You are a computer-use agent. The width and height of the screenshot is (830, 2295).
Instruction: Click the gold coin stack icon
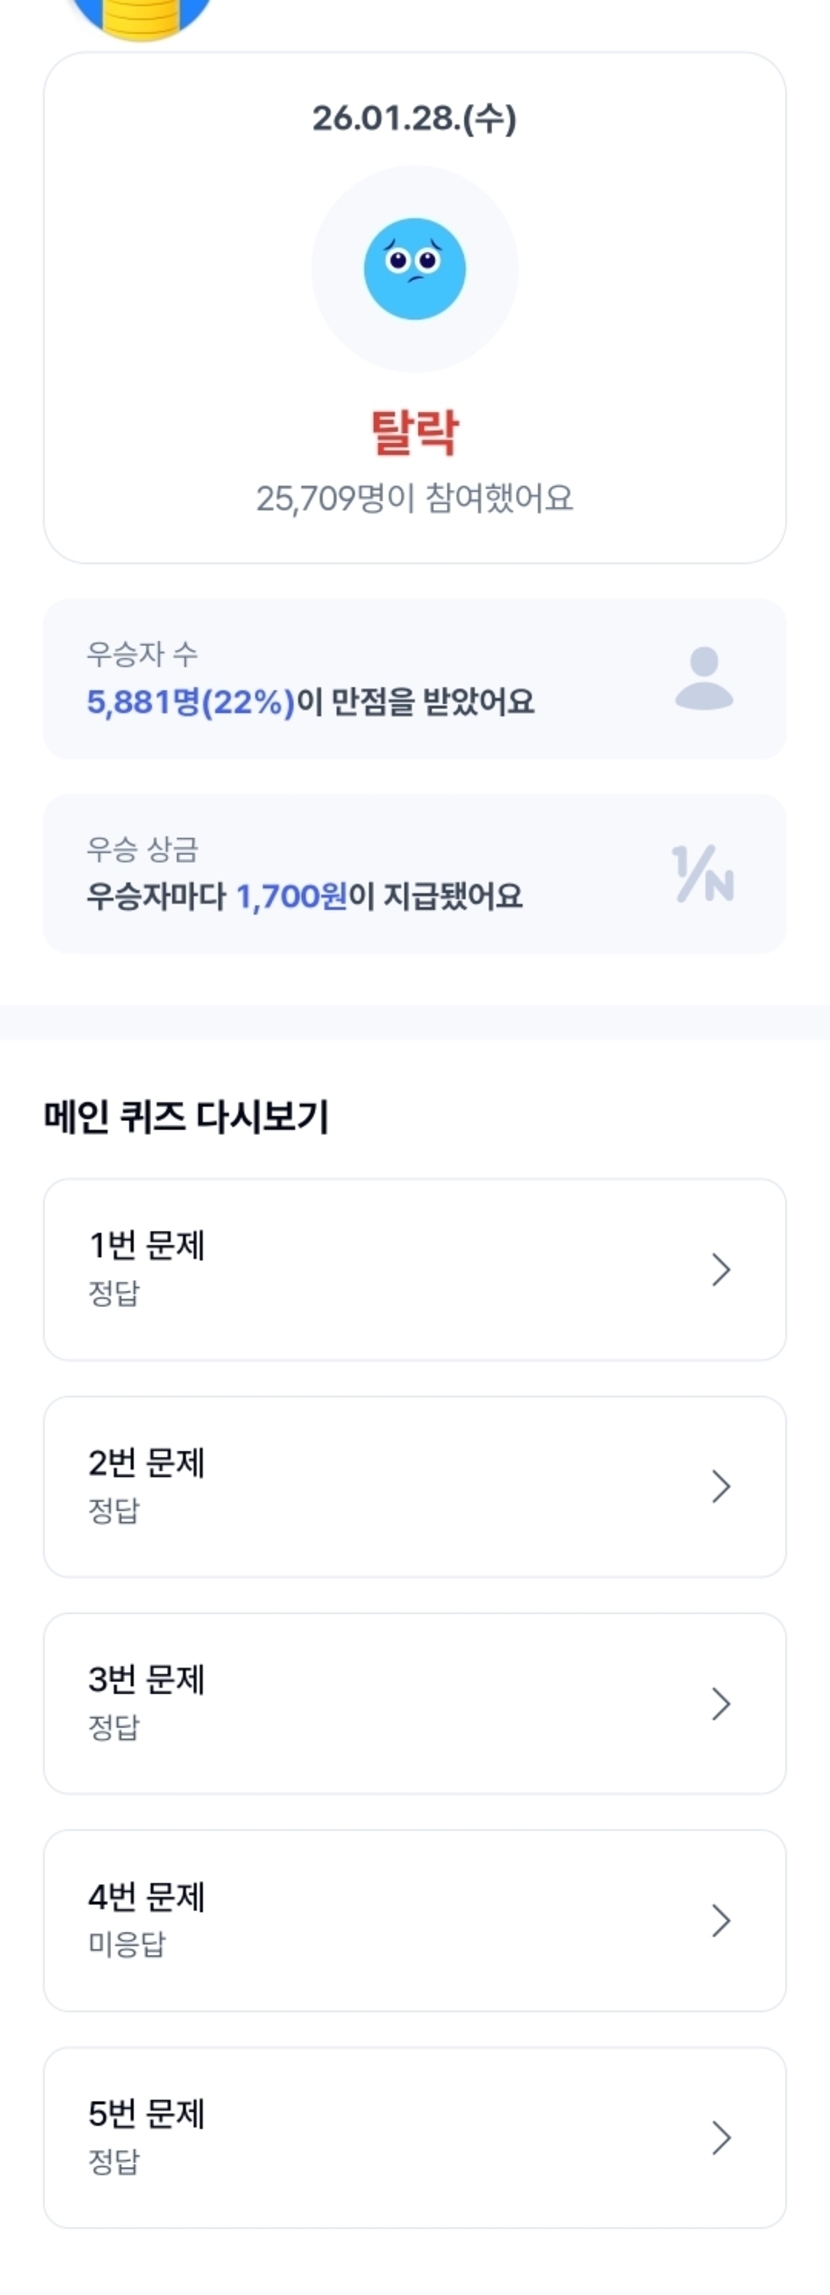point(141,16)
